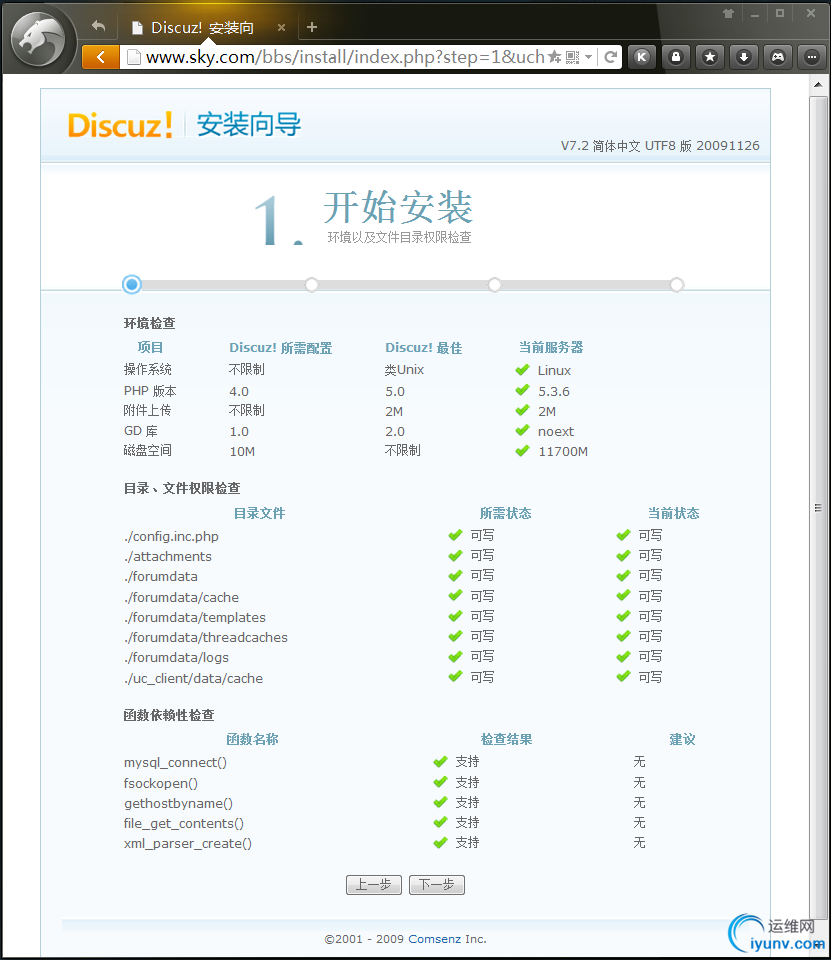
Task: Click the second progress step marker
Action: pyautogui.click(x=312, y=285)
